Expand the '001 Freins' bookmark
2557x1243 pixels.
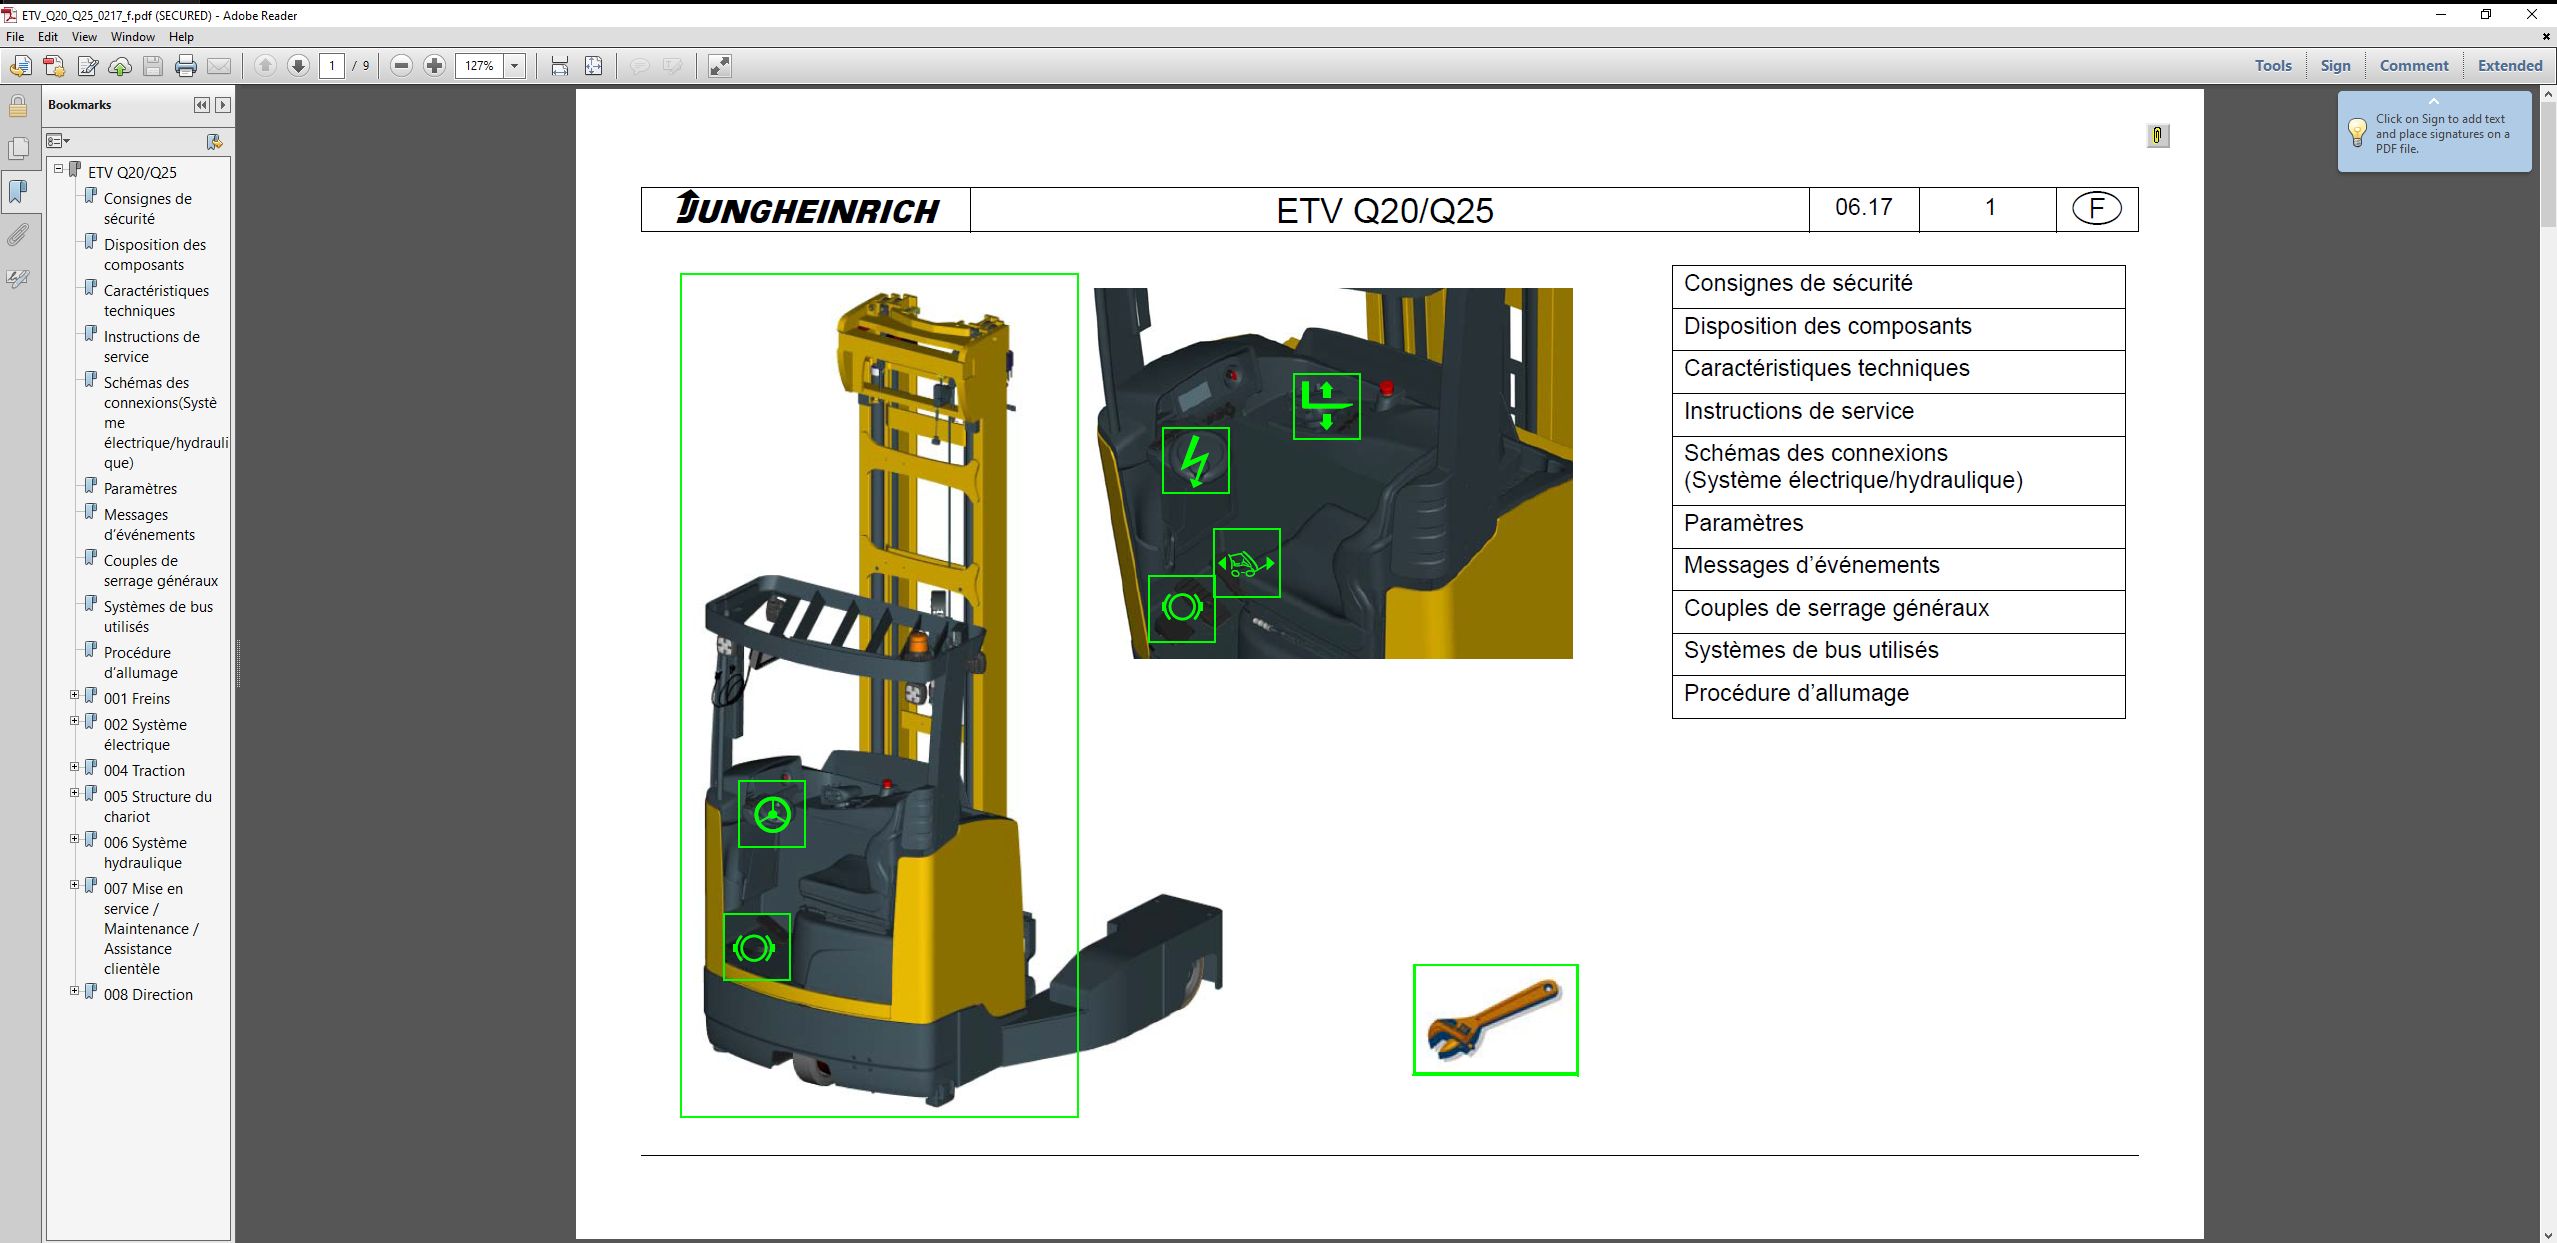(74, 694)
